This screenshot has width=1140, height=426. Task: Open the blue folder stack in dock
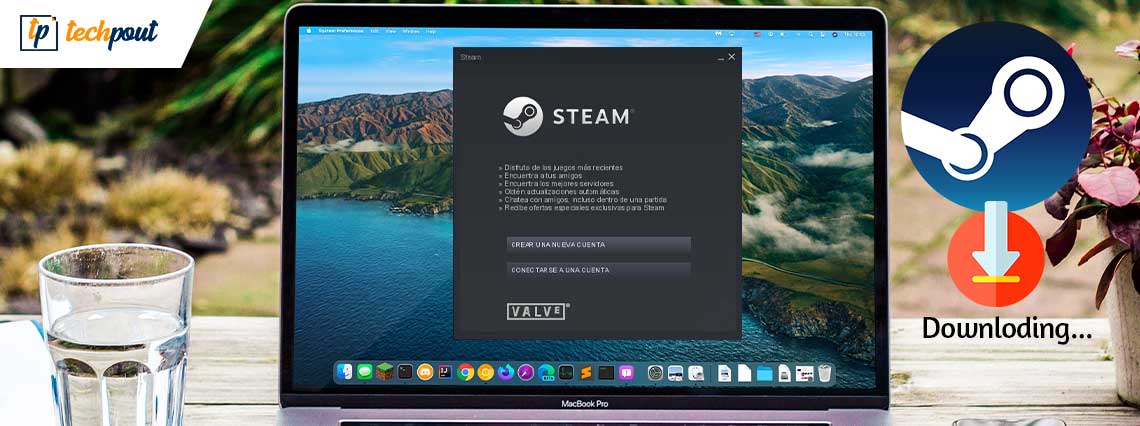click(x=765, y=373)
